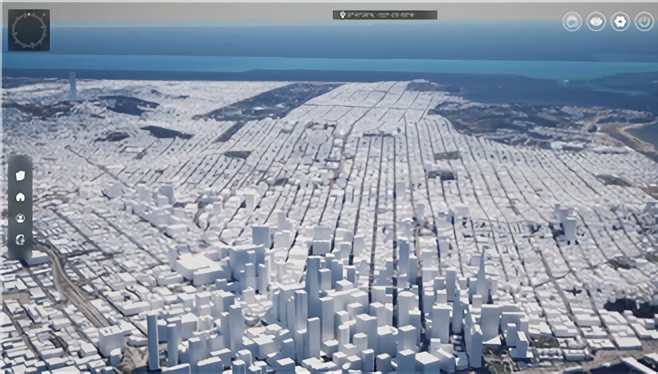Image resolution: width=658 pixels, height=374 pixels.
Task: Click the location pin icon in the address bar
Action: (x=342, y=15)
